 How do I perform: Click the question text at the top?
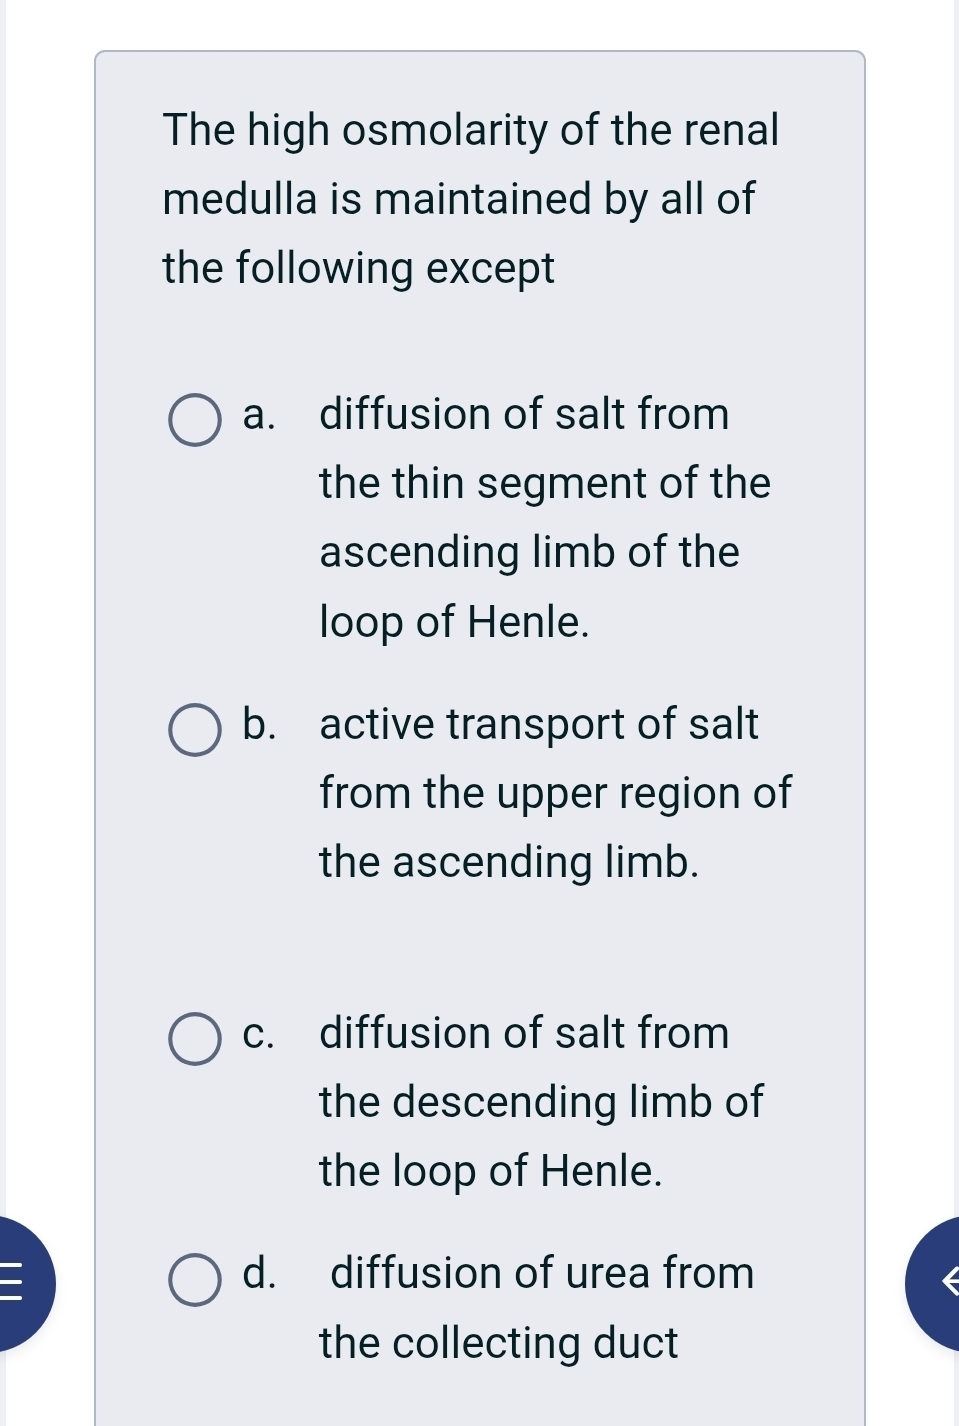[471, 198]
